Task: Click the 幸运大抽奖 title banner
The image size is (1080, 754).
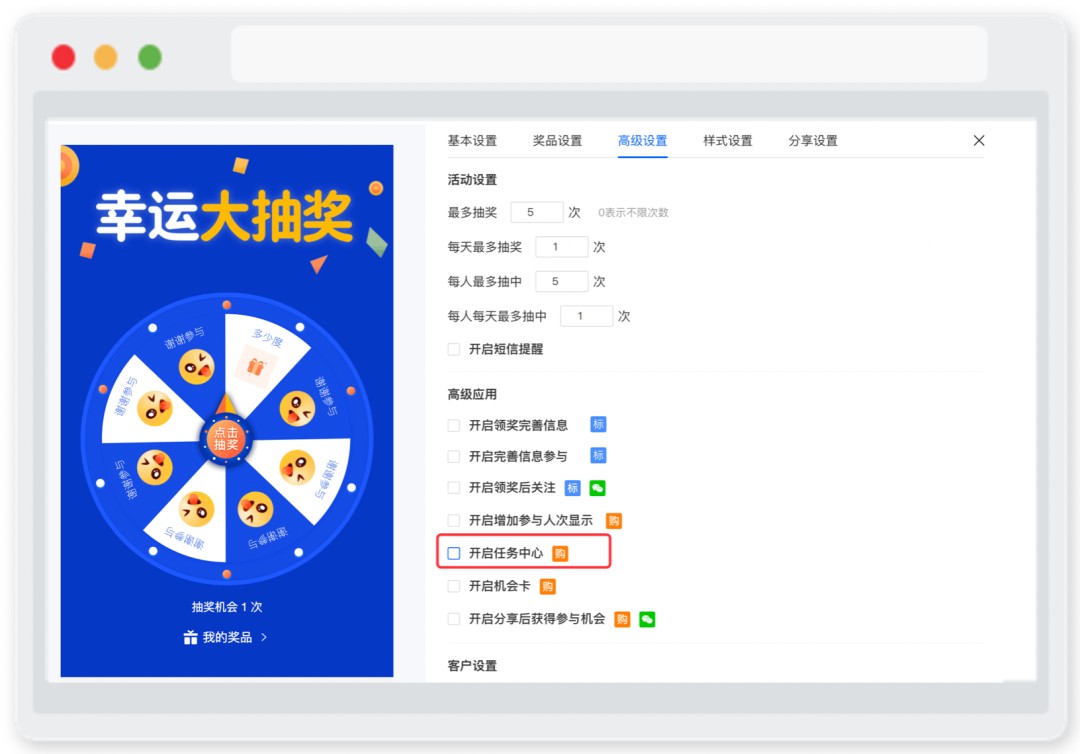Action: tap(224, 216)
